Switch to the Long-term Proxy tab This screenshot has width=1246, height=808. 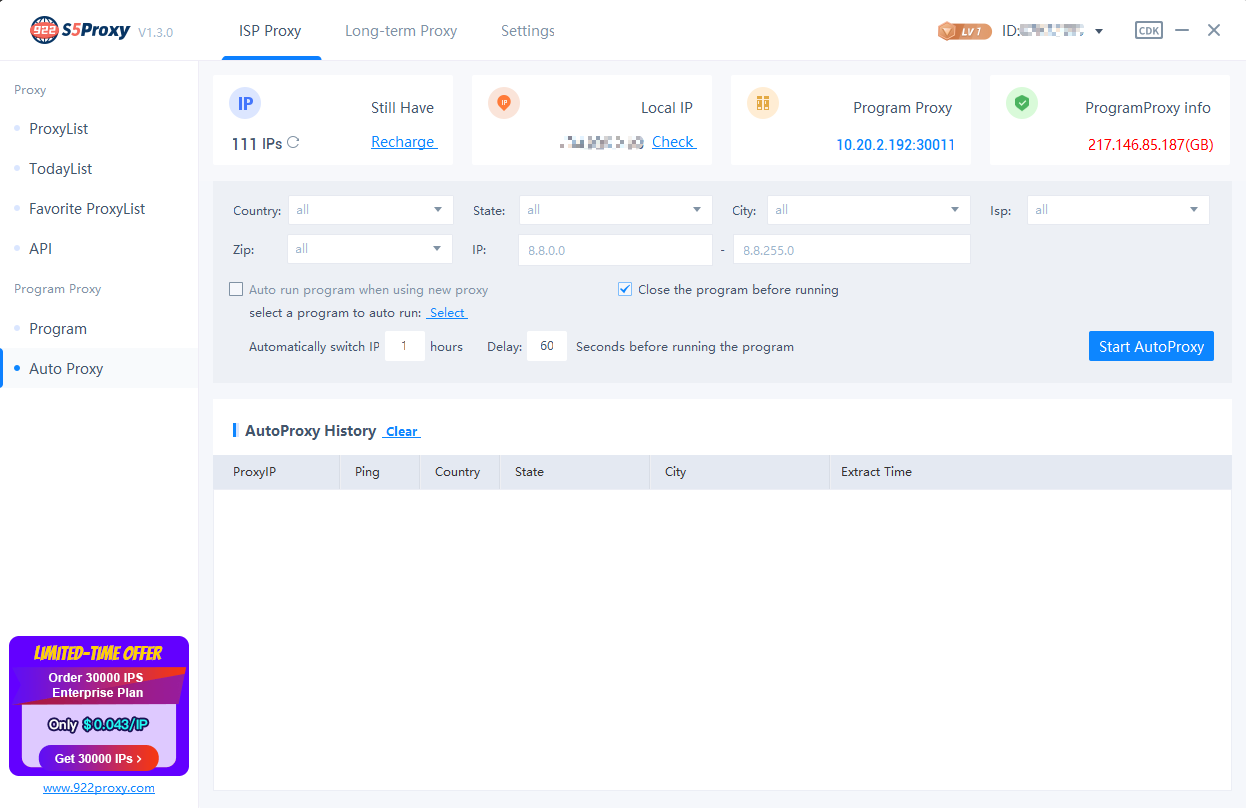[x=401, y=31]
